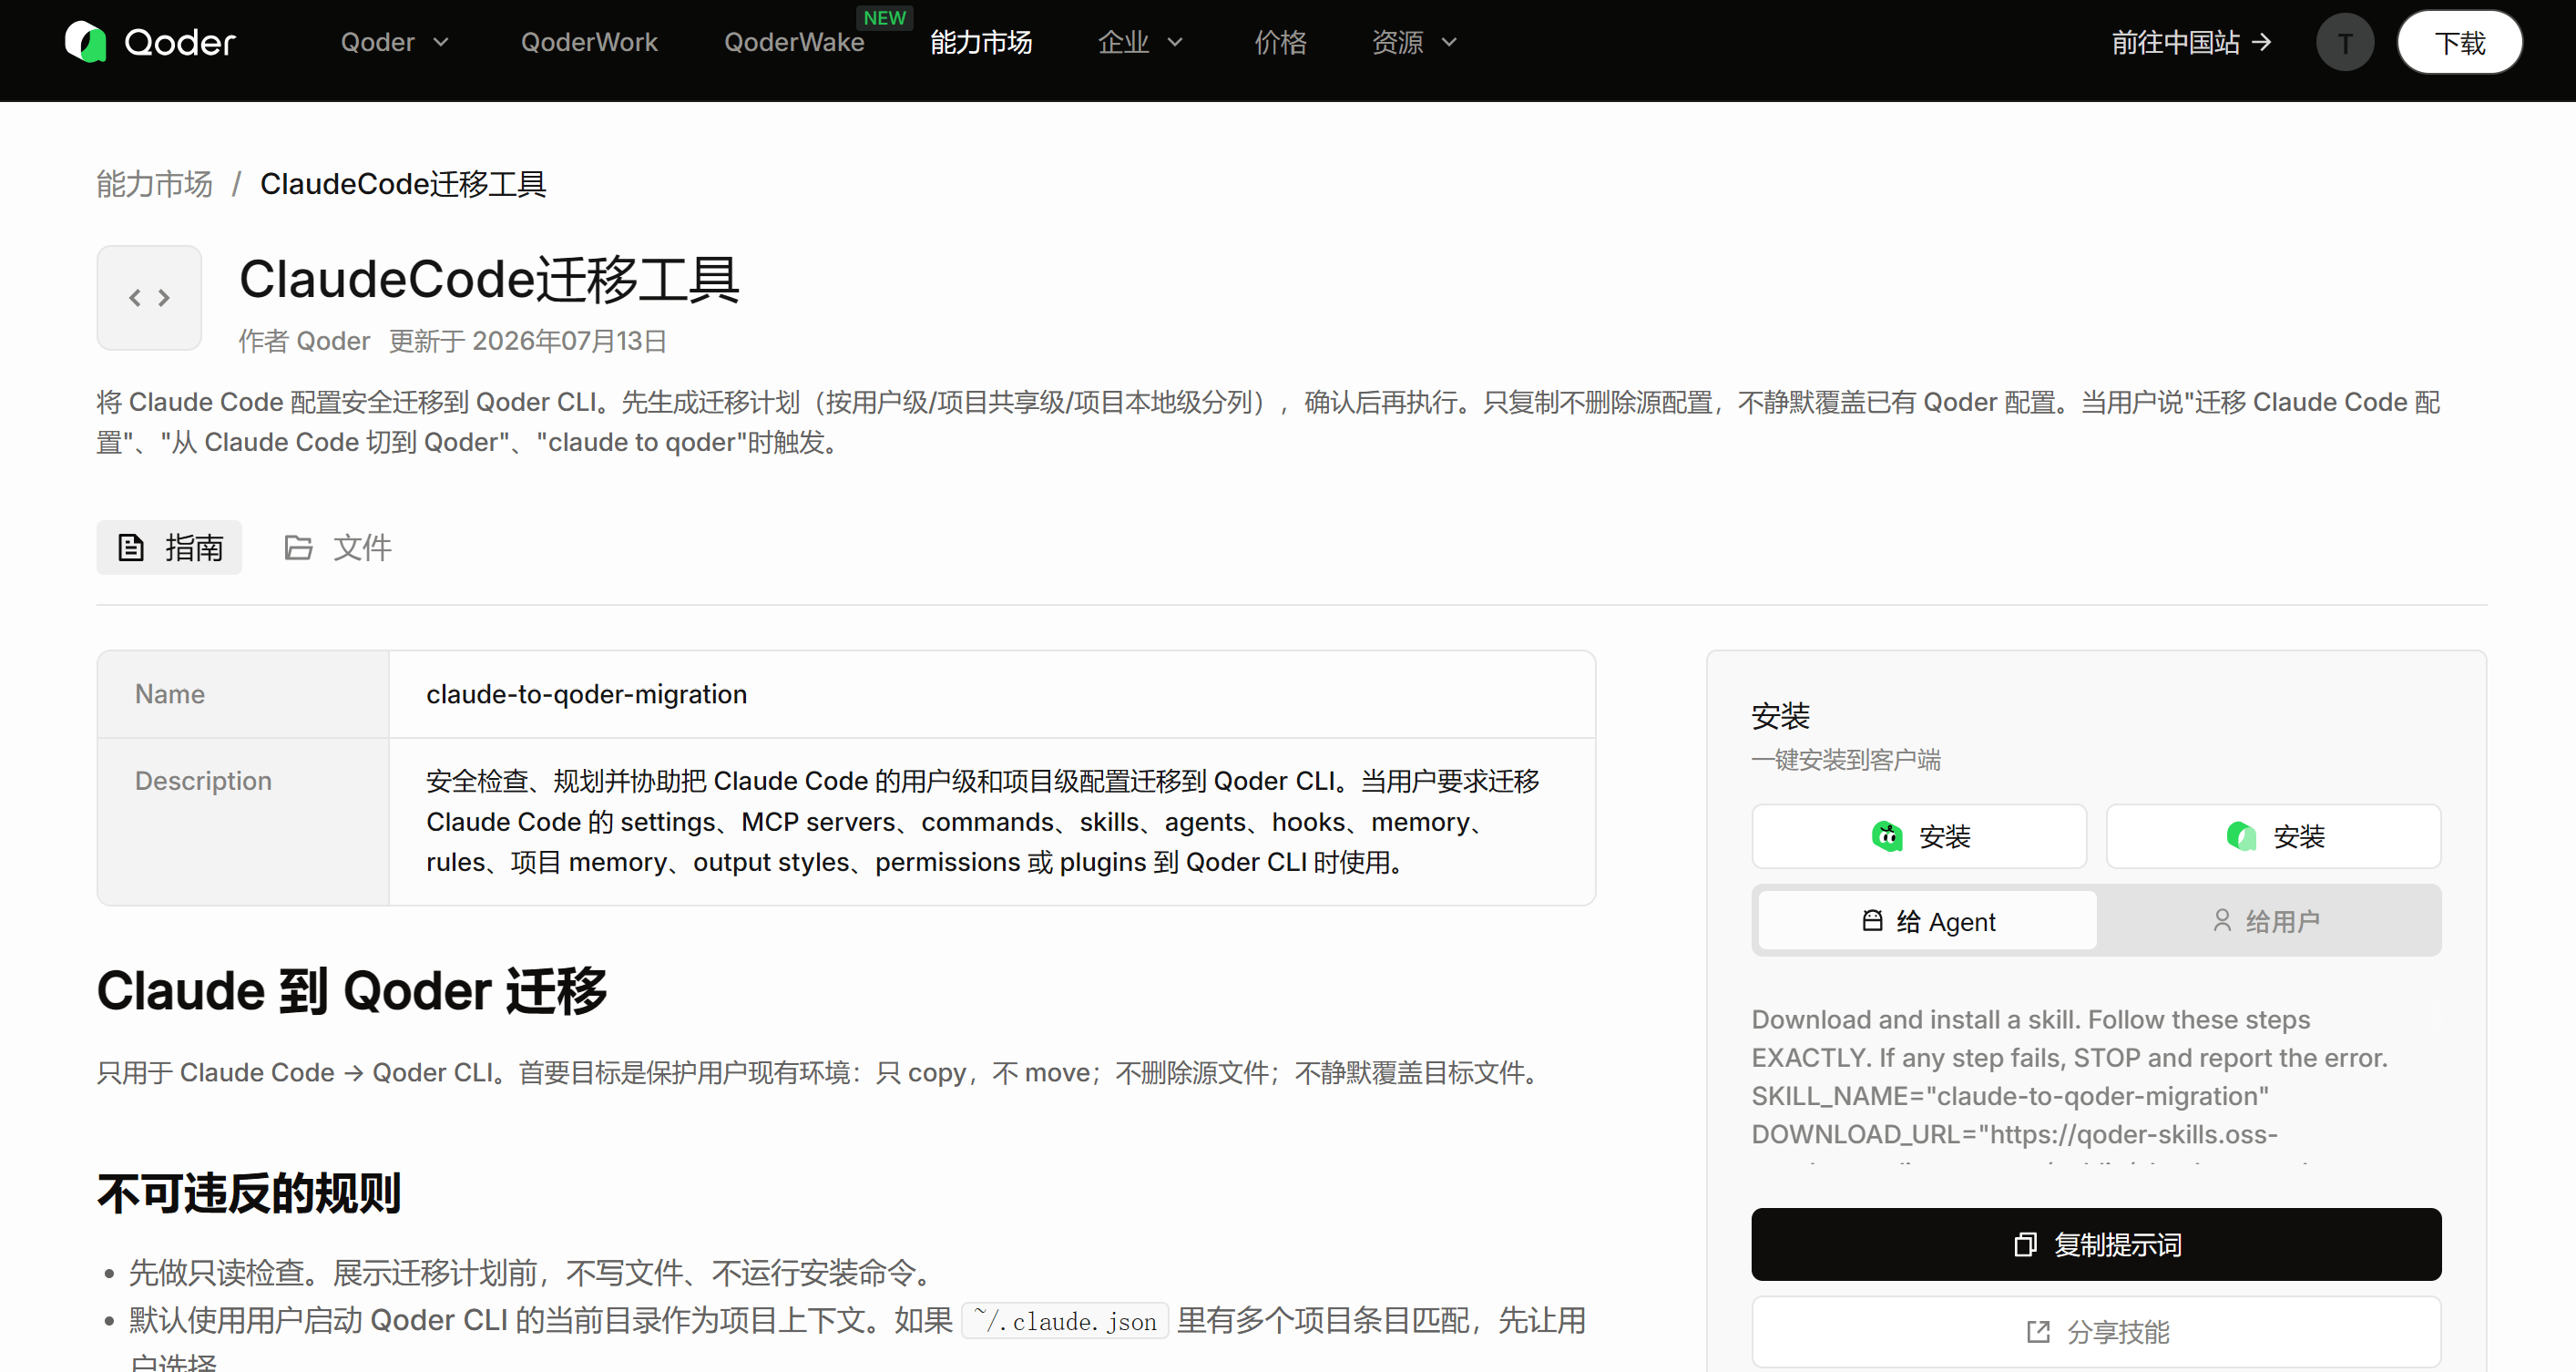Click the first 安装 button with robot icon
The height and width of the screenshot is (1372, 2576).
[1919, 836]
